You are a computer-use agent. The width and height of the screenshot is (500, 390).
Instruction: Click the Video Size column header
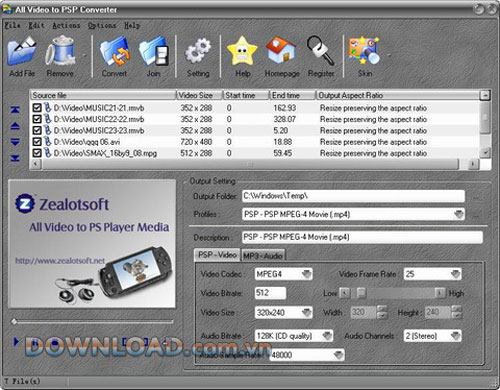(199, 95)
